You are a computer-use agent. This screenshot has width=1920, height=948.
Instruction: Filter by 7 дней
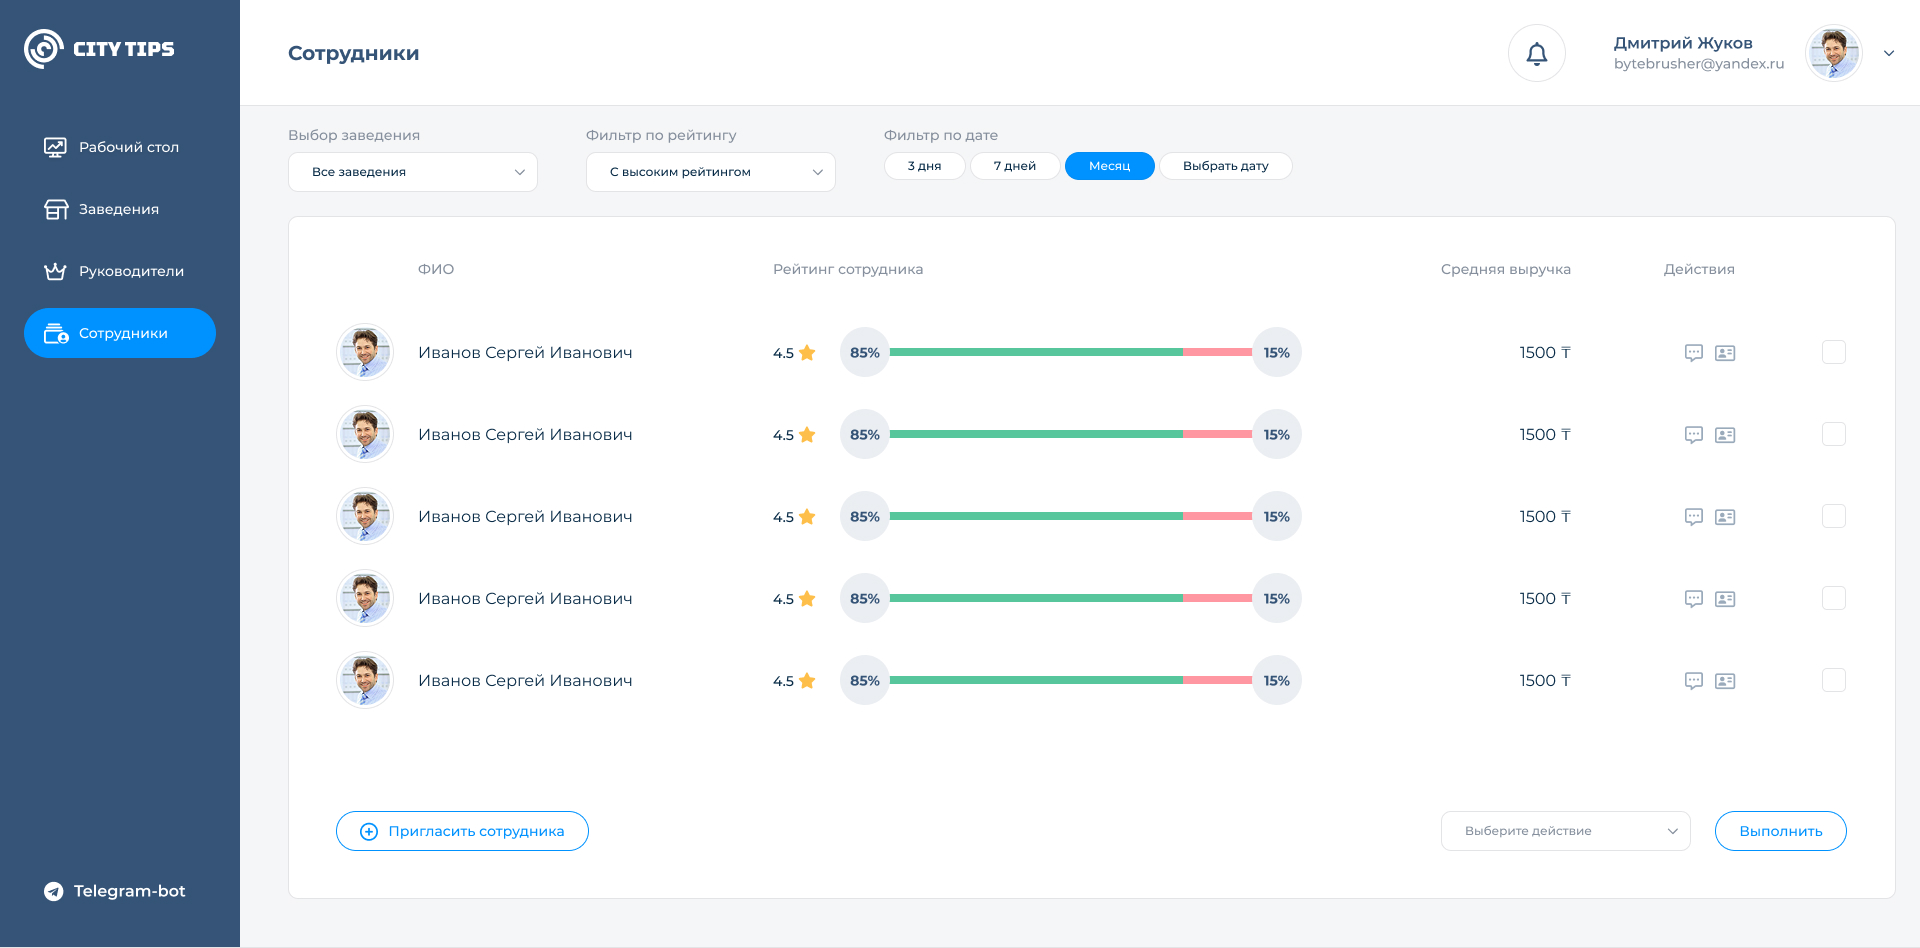(1015, 166)
